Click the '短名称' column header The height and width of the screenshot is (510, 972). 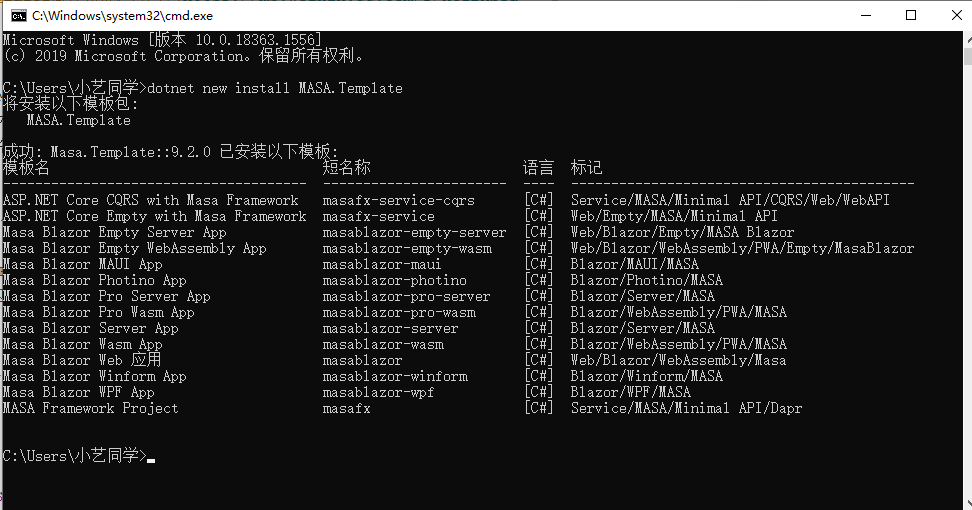pos(347,167)
